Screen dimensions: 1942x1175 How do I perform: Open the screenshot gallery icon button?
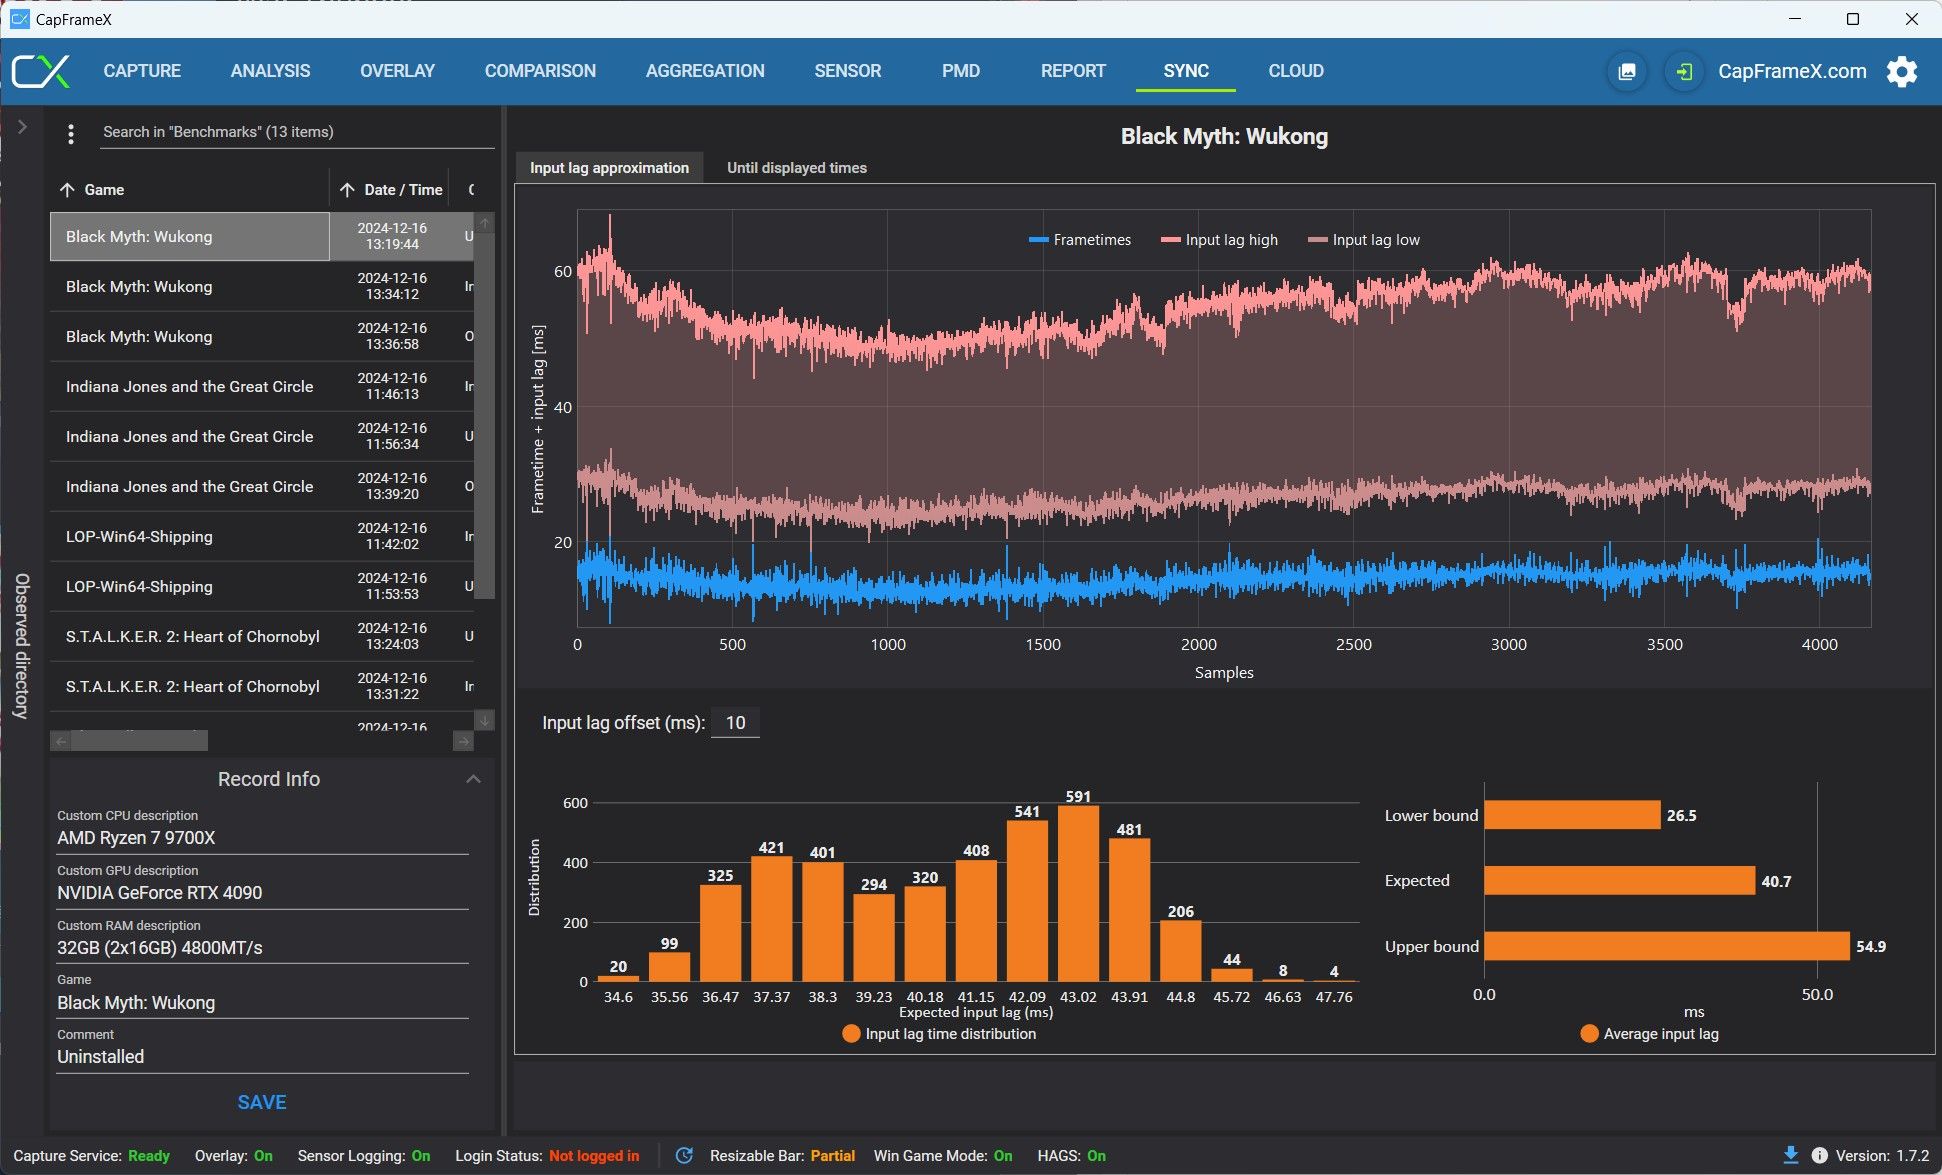pyautogui.click(x=1627, y=71)
